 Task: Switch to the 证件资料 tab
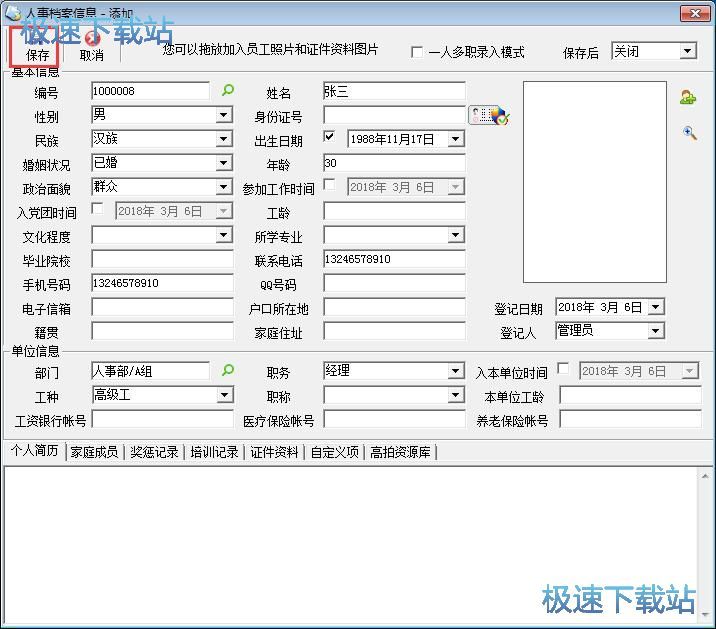tap(274, 452)
